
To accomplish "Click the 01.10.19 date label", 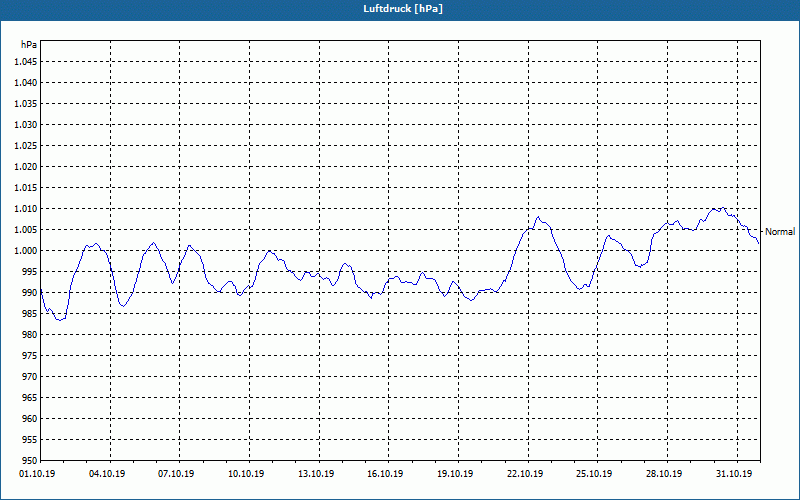I will (37, 473).
